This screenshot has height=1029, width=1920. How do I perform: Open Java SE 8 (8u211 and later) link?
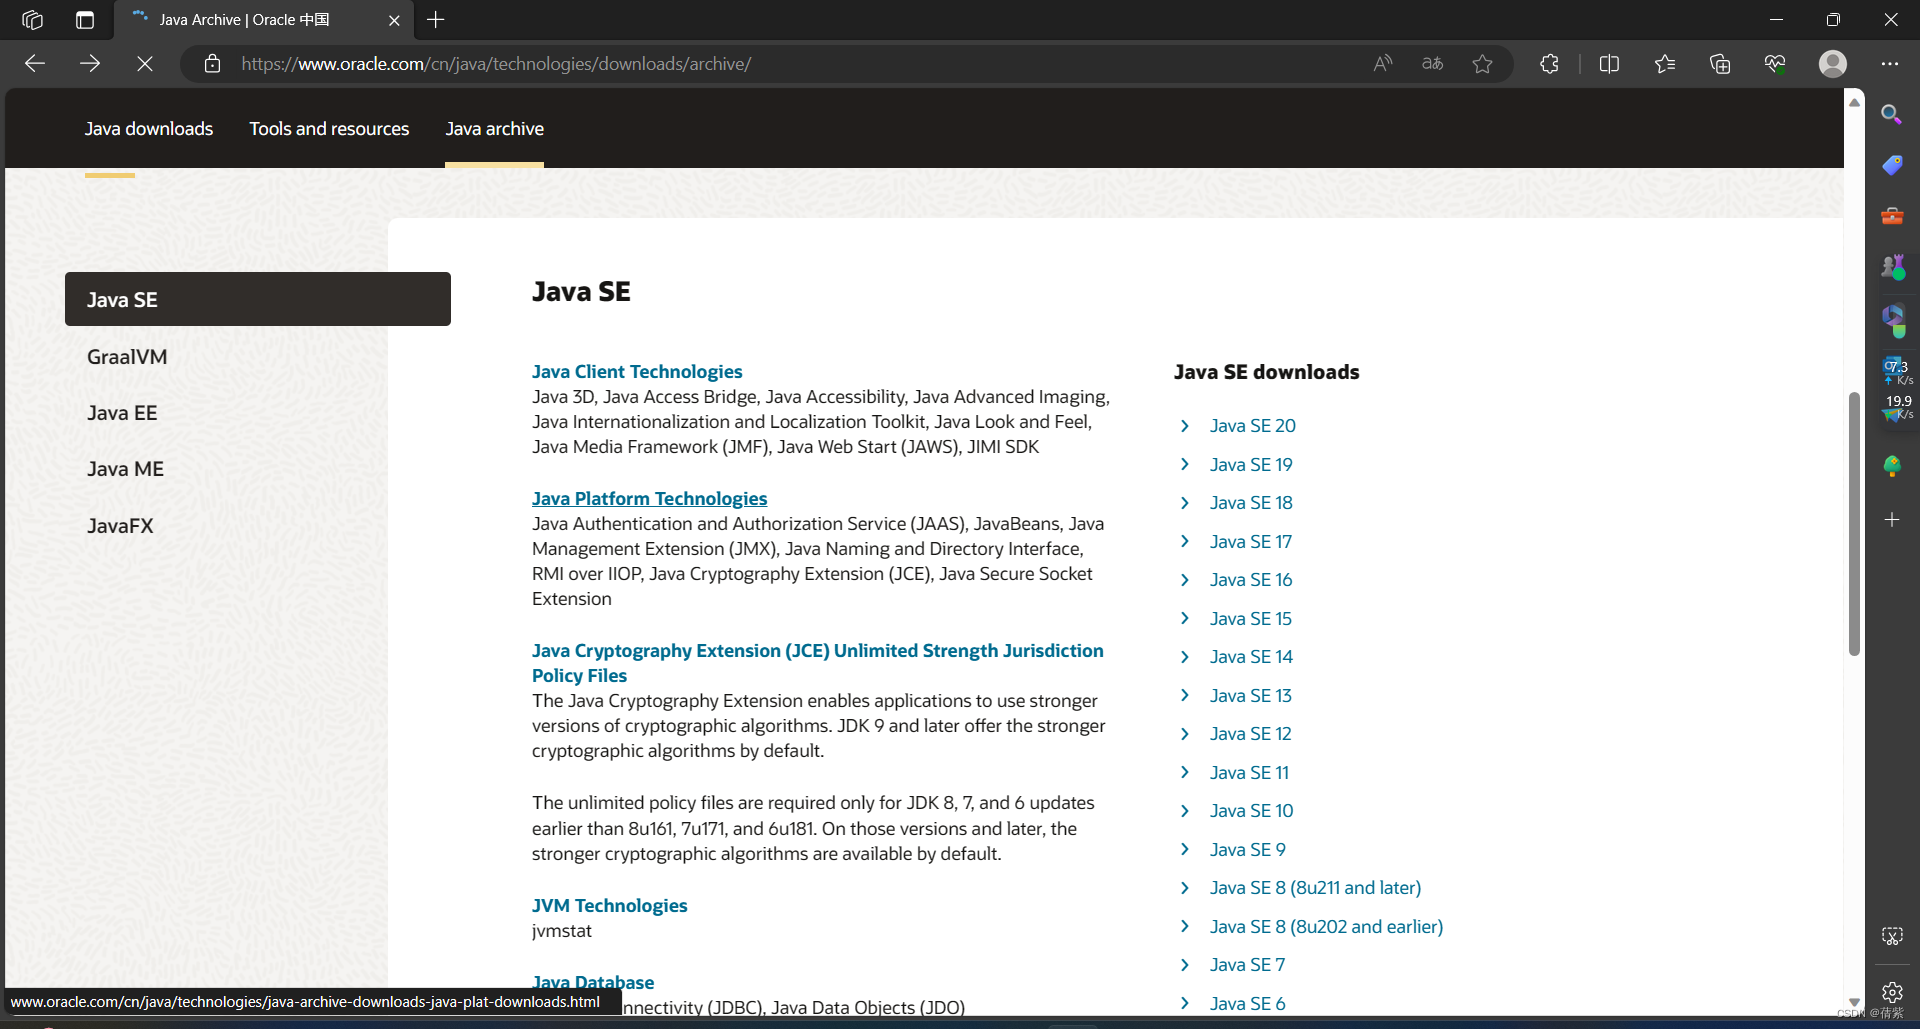[1315, 888]
